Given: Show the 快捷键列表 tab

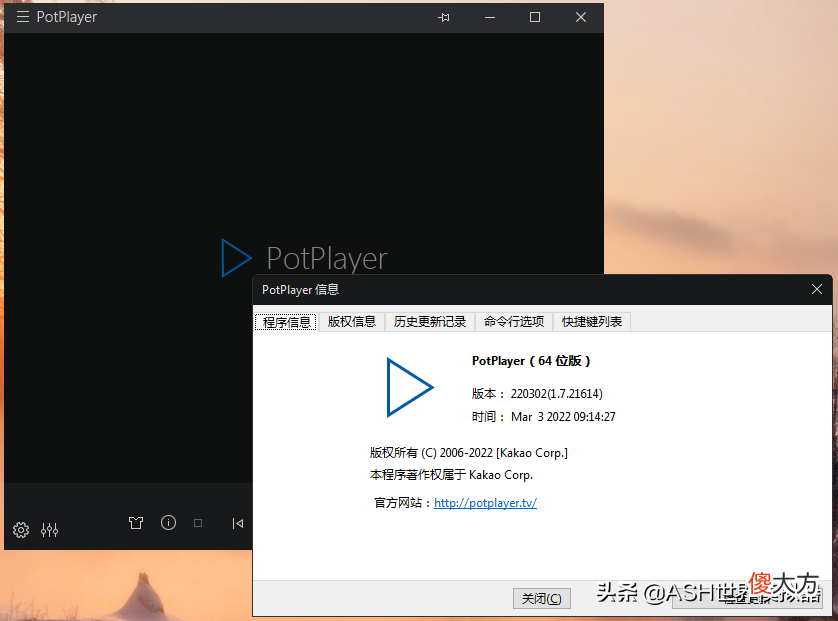Looking at the screenshot, I should pos(592,322).
